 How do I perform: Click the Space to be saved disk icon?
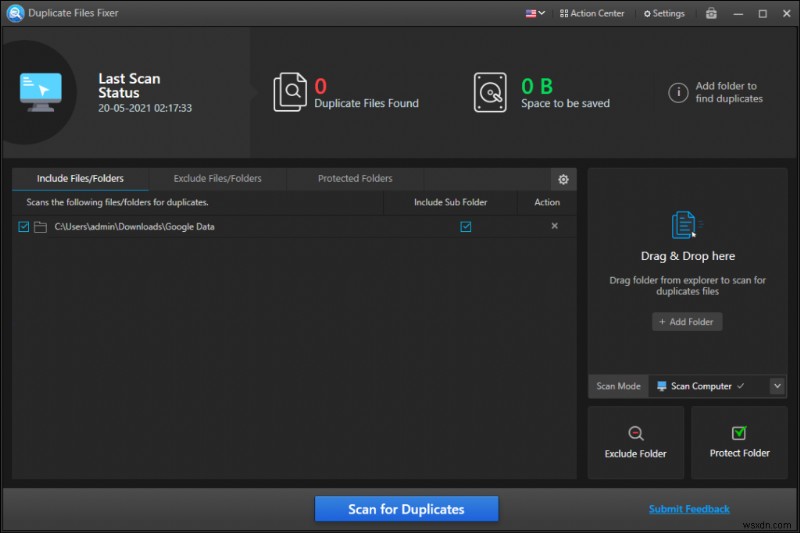(x=491, y=92)
